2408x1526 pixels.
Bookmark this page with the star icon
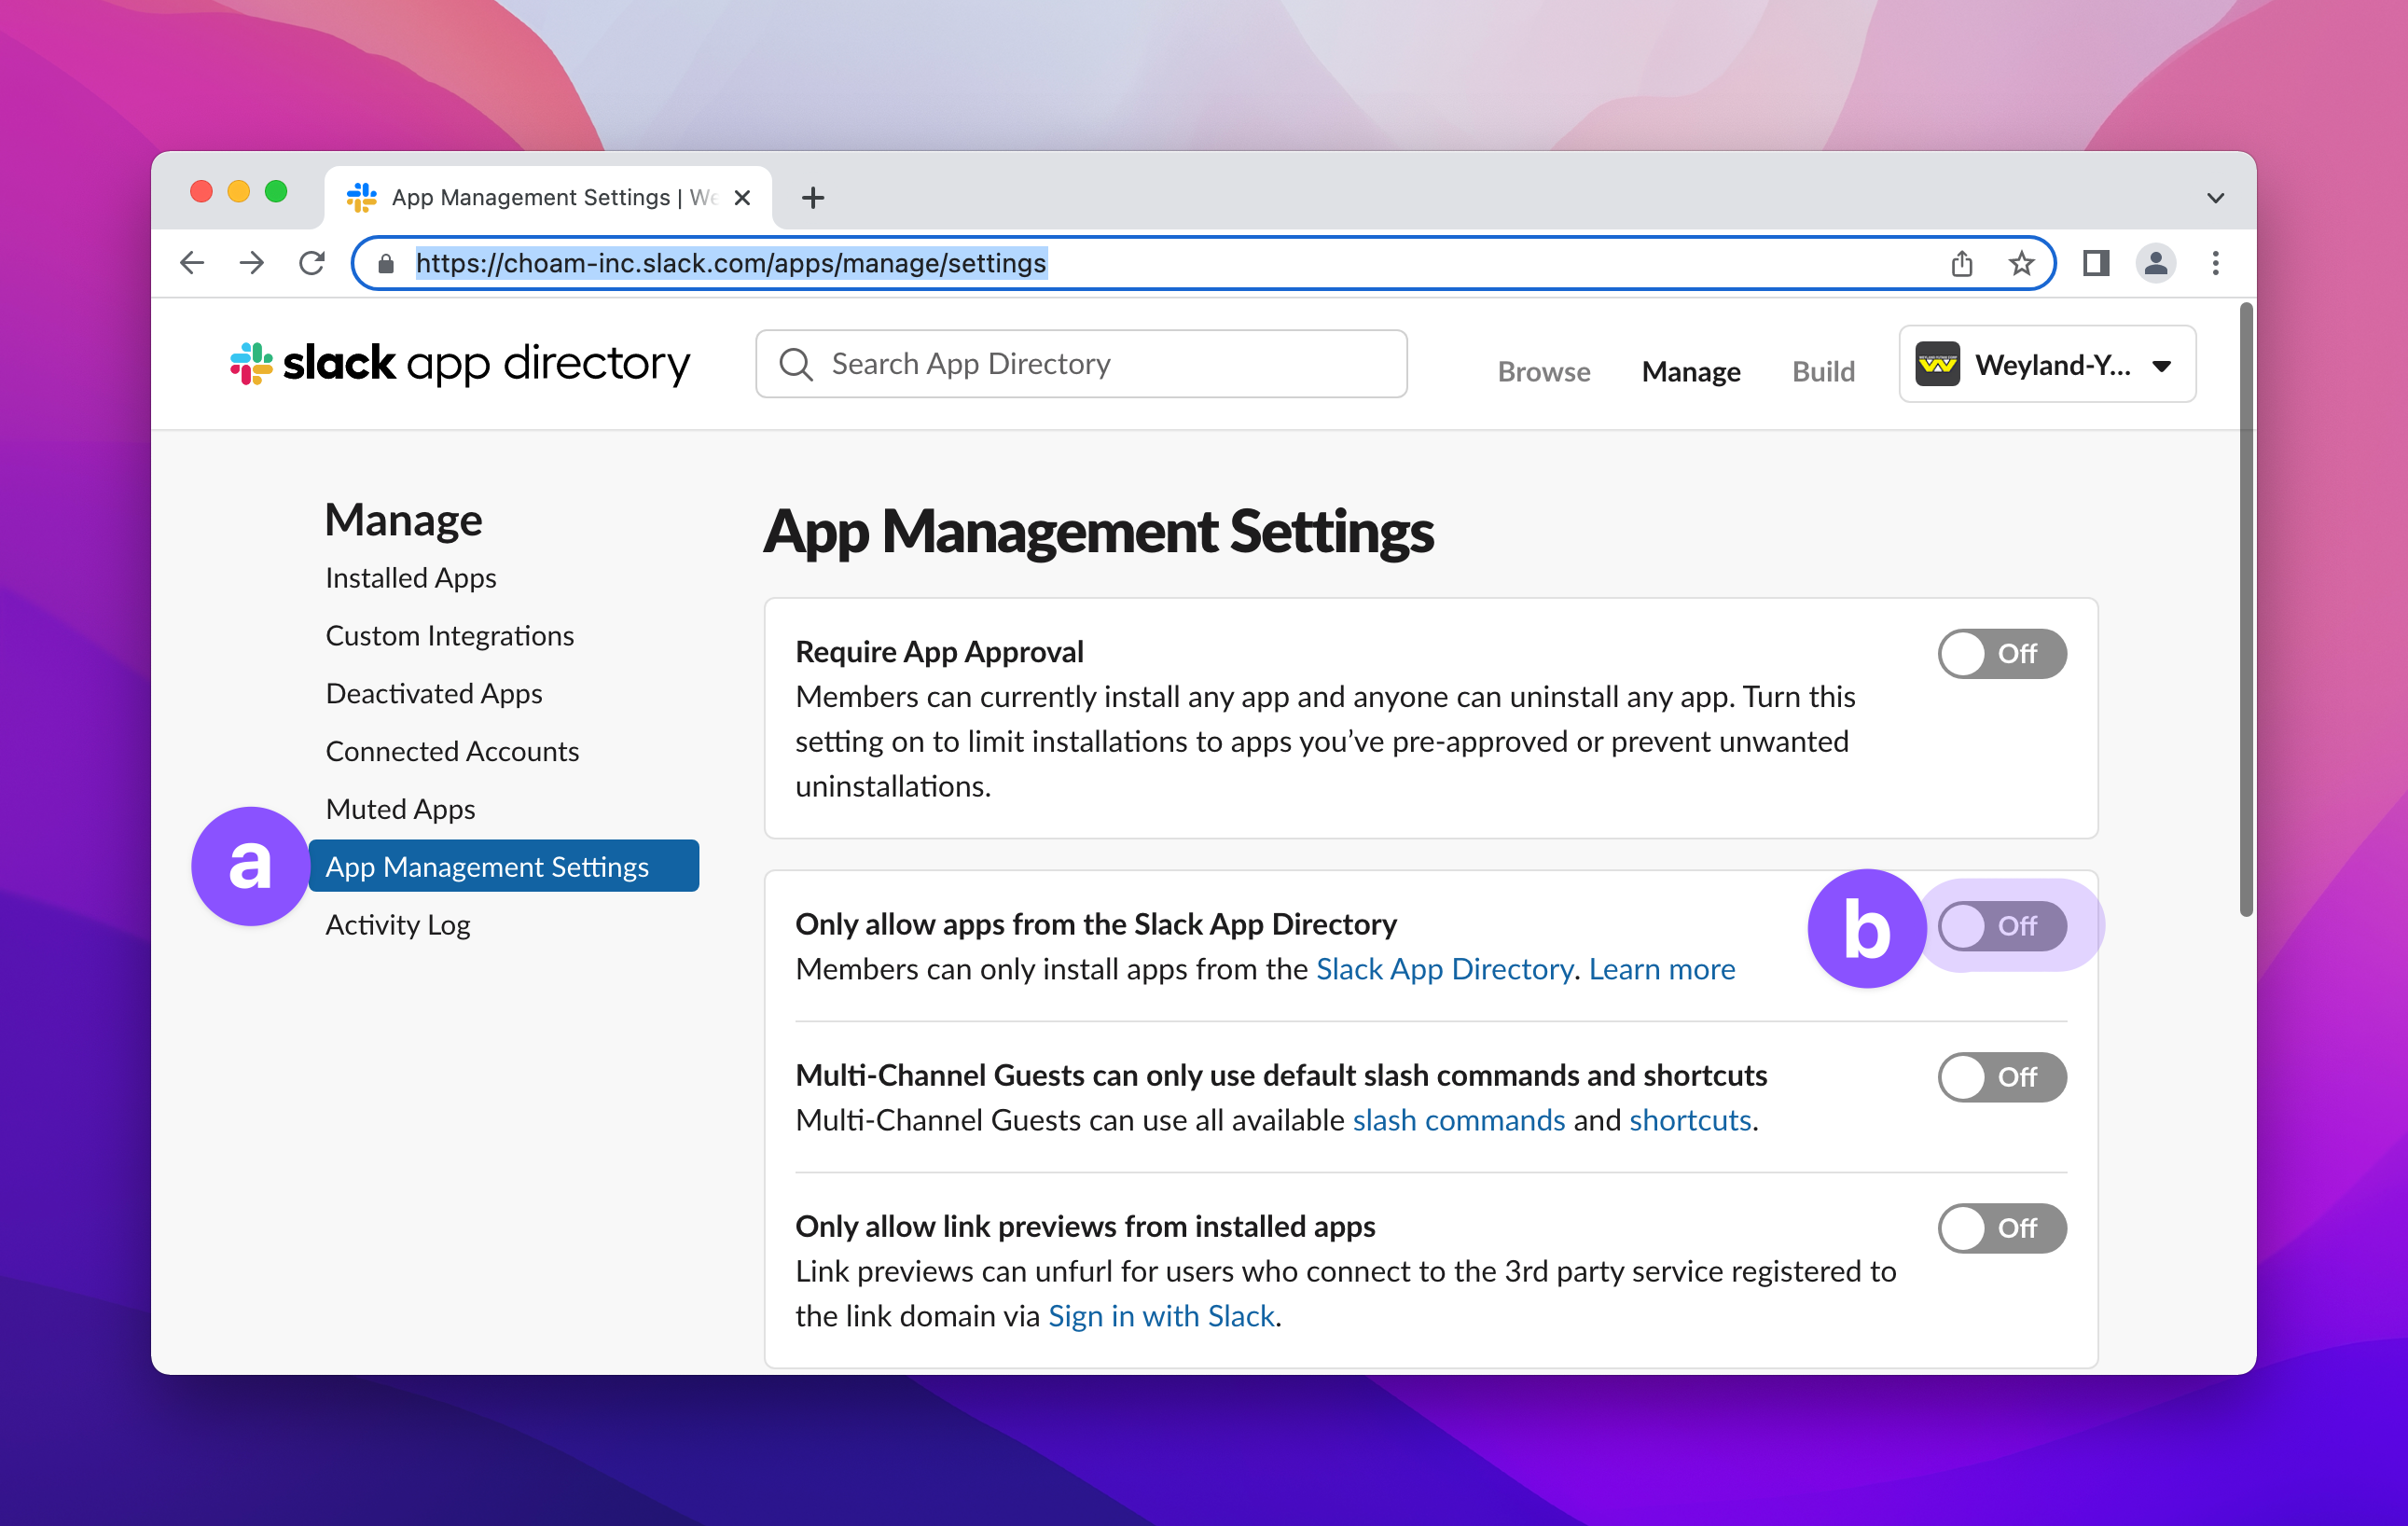tap(2021, 263)
